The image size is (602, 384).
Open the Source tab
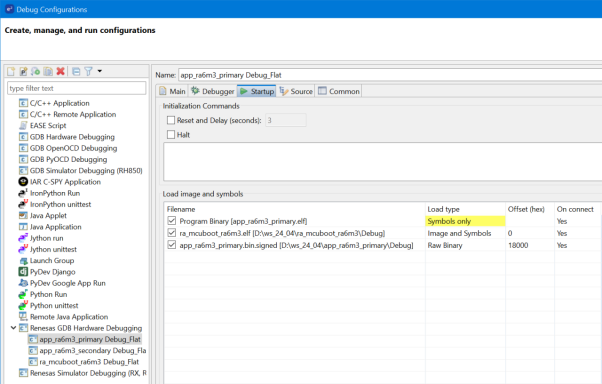pos(296,91)
